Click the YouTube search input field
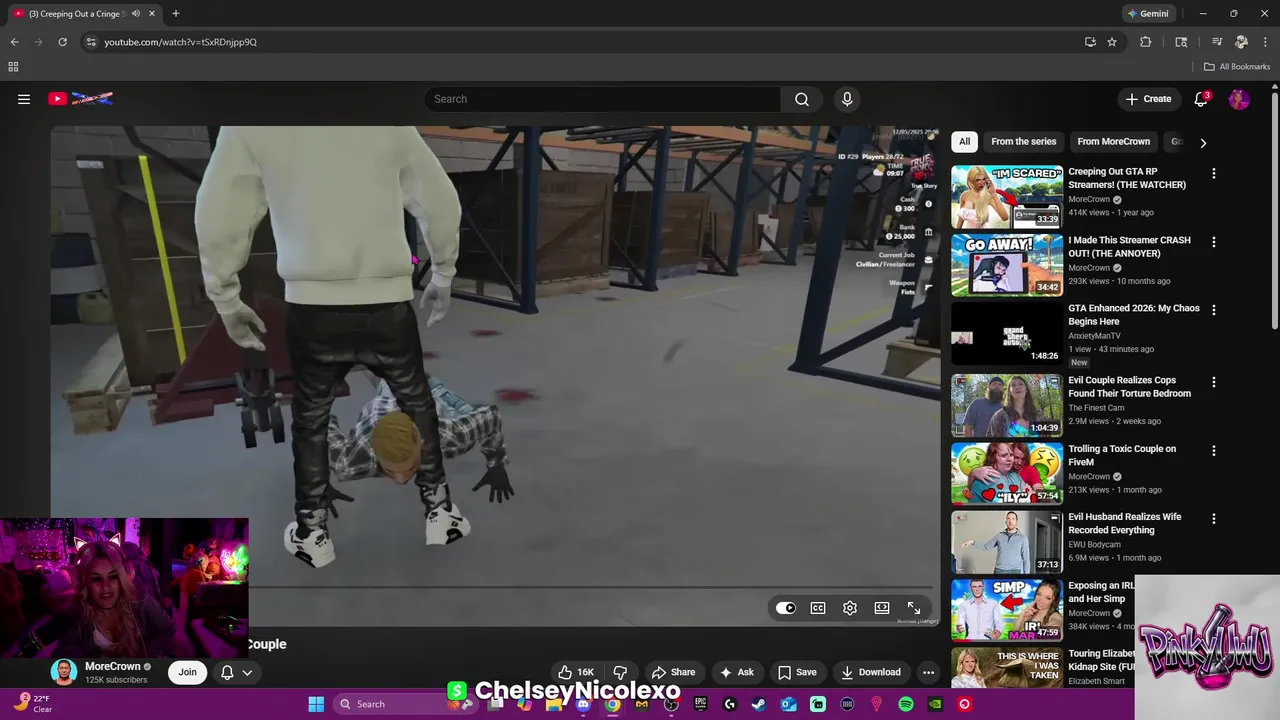The width and height of the screenshot is (1280, 720). (x=603, y=99)
